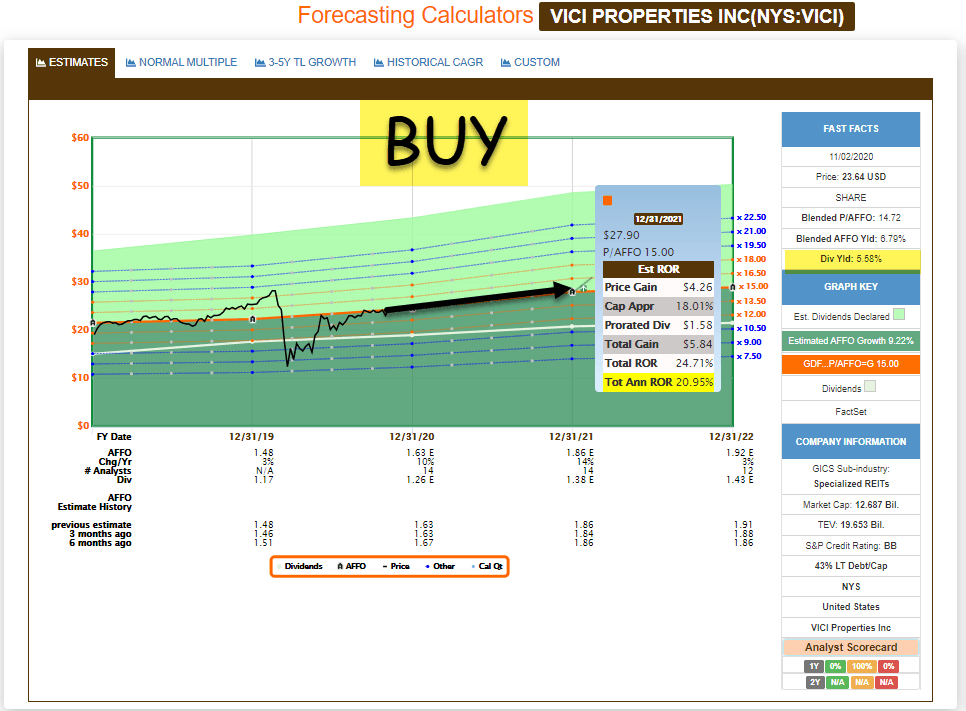The height and width of the screenshot is (711, 966).
Task: Click the x 22.50 multiple line label
Action: [x=752, y=217]
